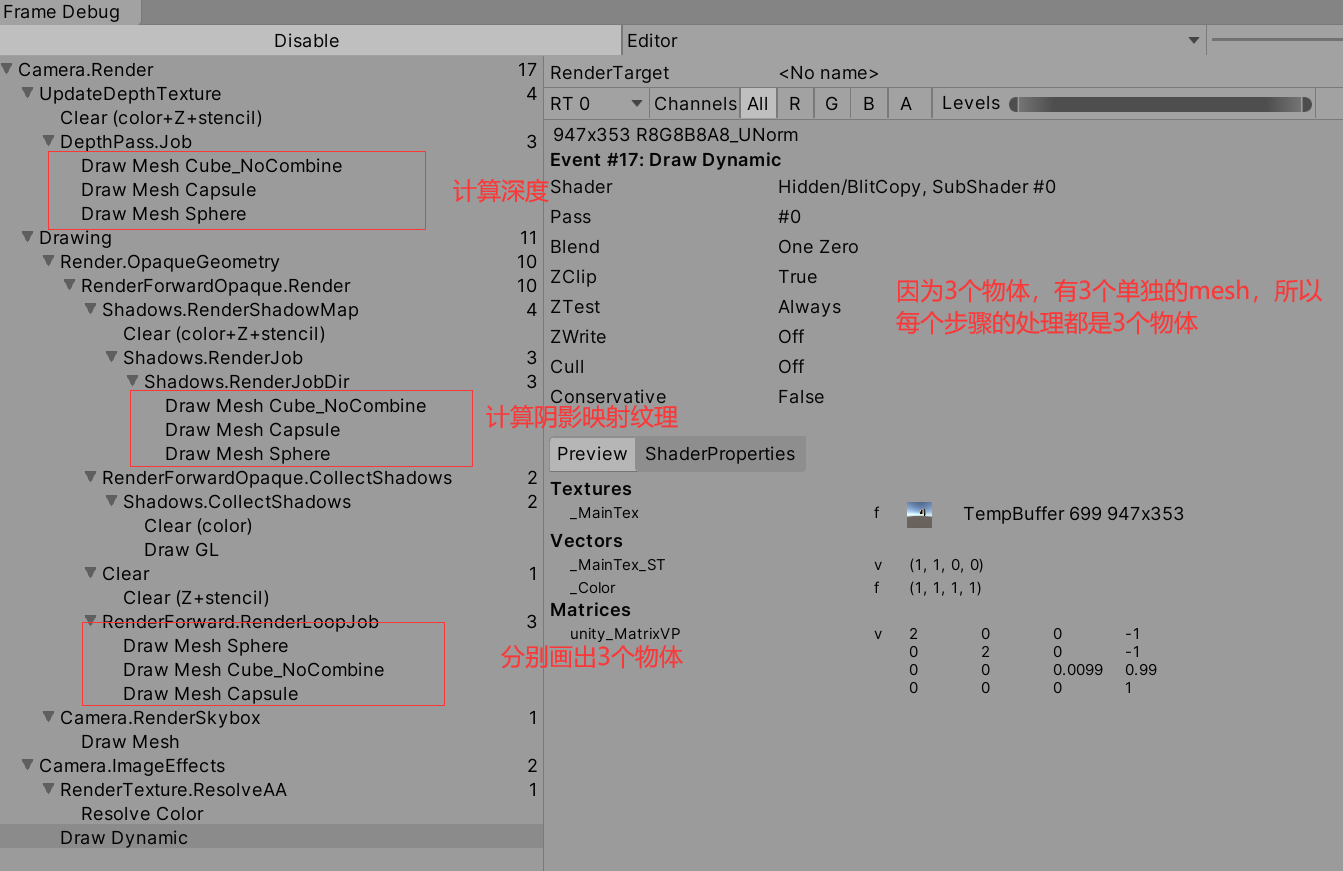Select the Clear (color) event

(x=198, y=526)
